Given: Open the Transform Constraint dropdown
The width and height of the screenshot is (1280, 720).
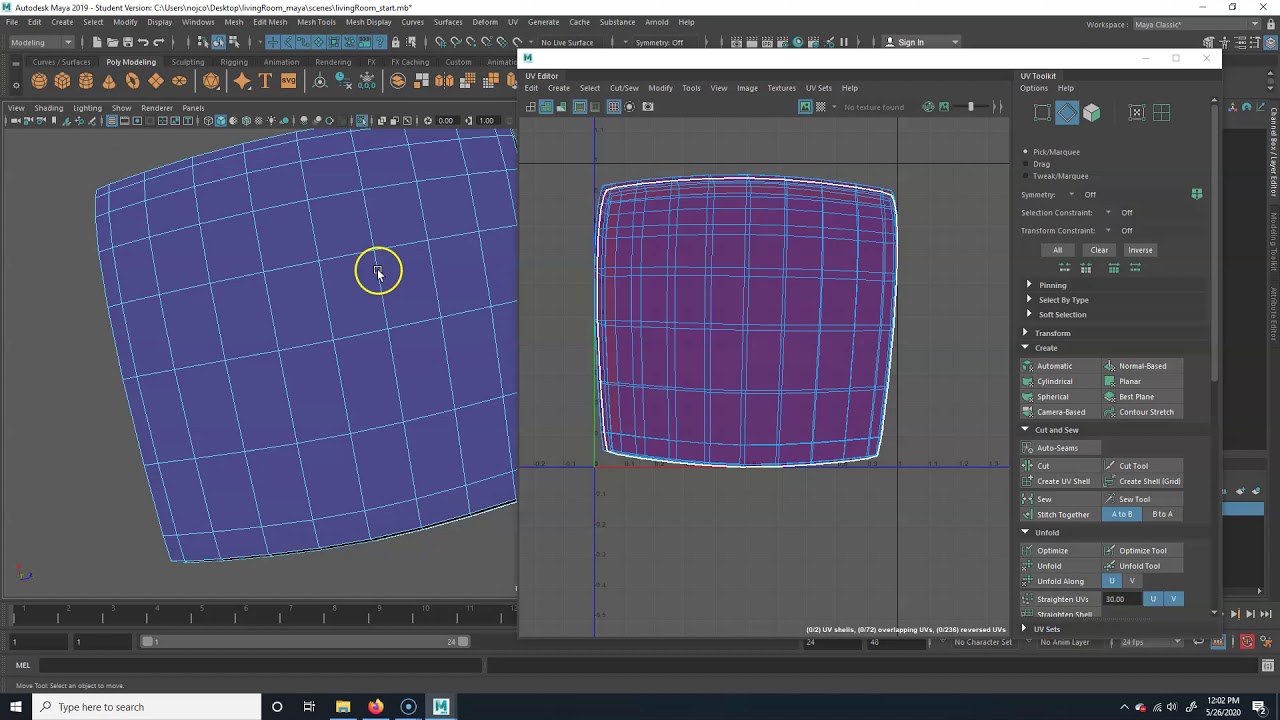Looking at the screenshot, I should [1108, 231].
